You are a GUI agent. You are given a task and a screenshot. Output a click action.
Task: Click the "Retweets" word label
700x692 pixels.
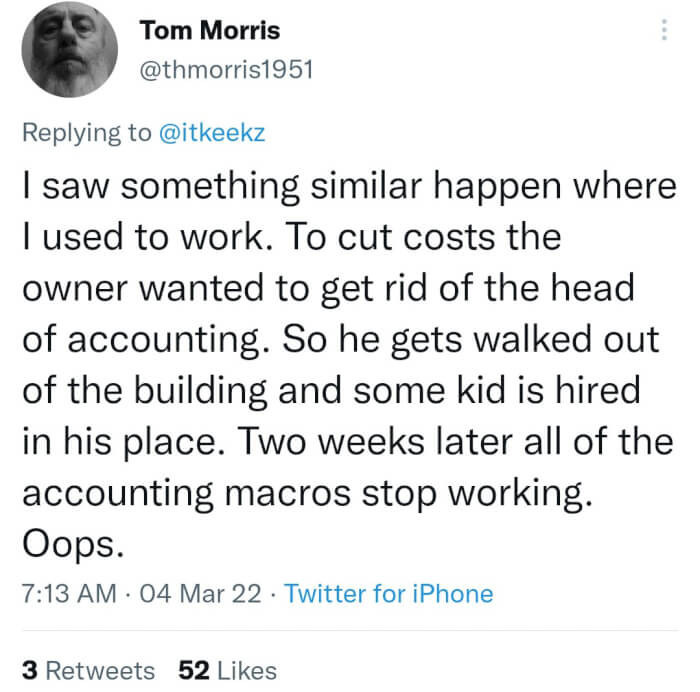tap(101, 669)
